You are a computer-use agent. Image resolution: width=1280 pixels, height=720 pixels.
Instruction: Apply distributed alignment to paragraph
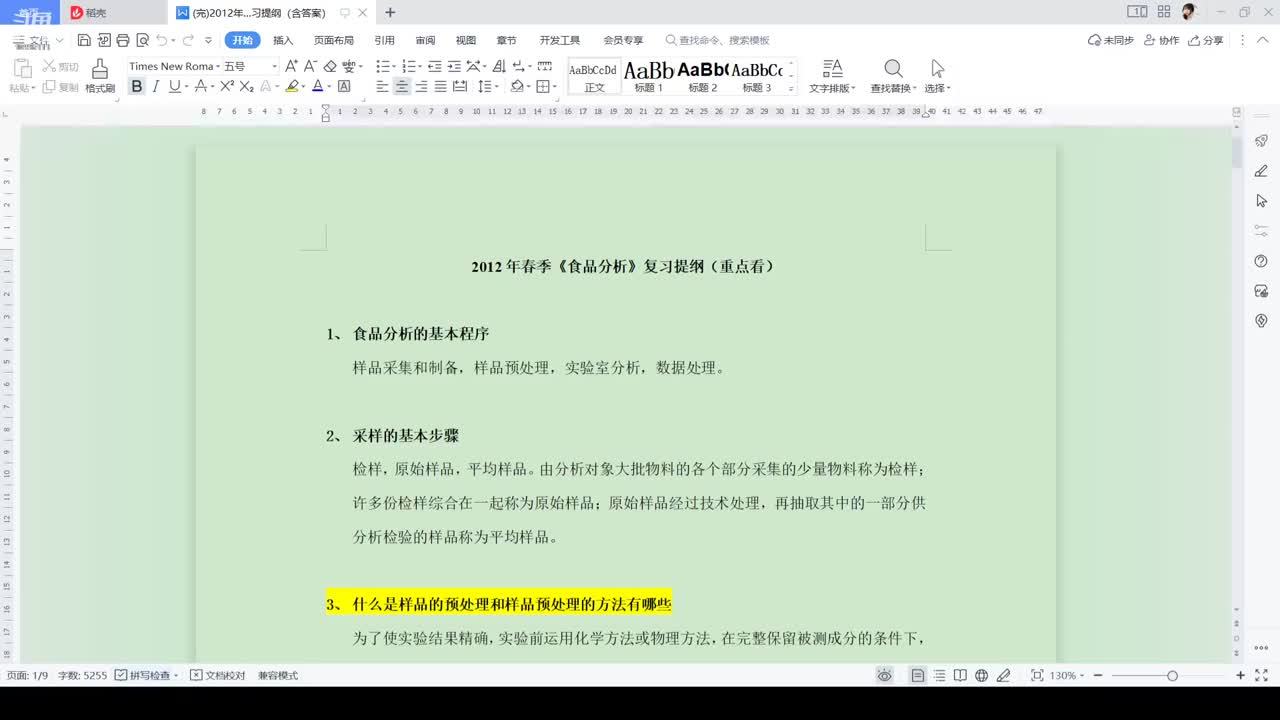point(460,87)
